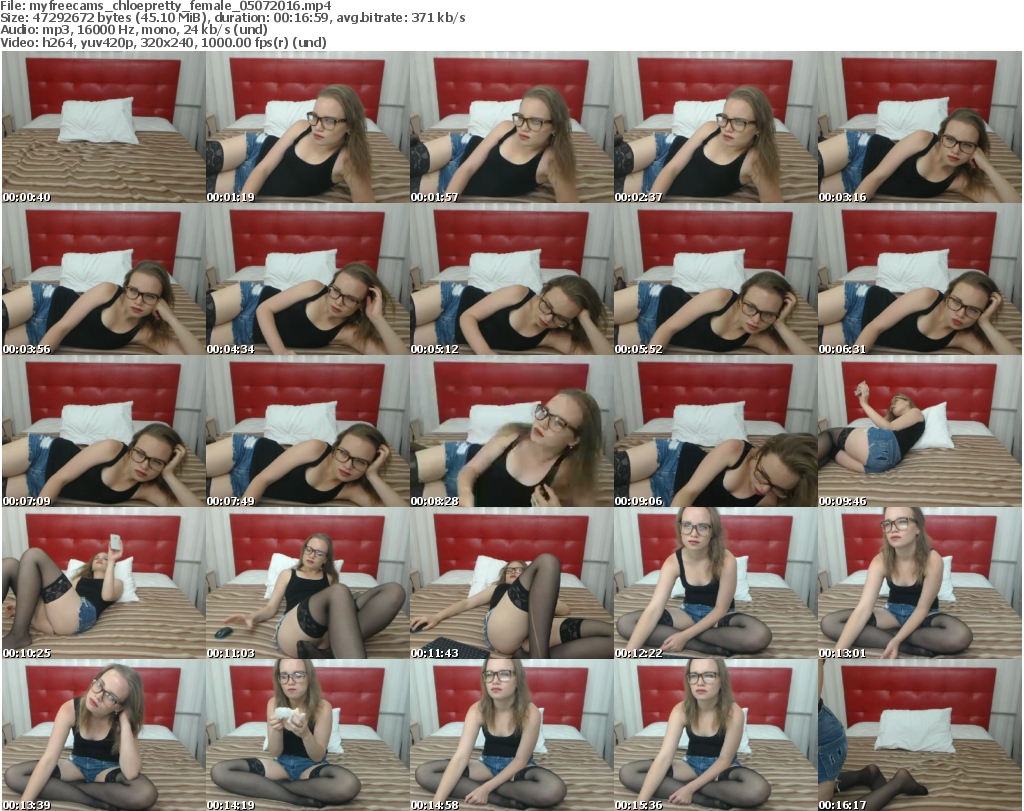Select the frame stamped 00:05:52

pos(715,279)
